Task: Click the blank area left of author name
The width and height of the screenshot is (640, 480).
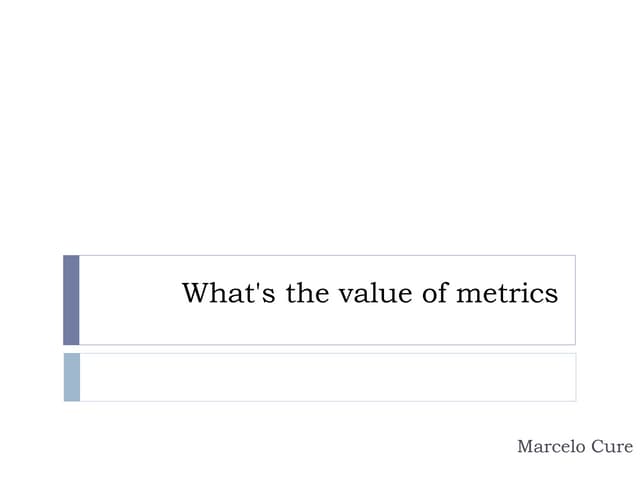Action: 300,447
